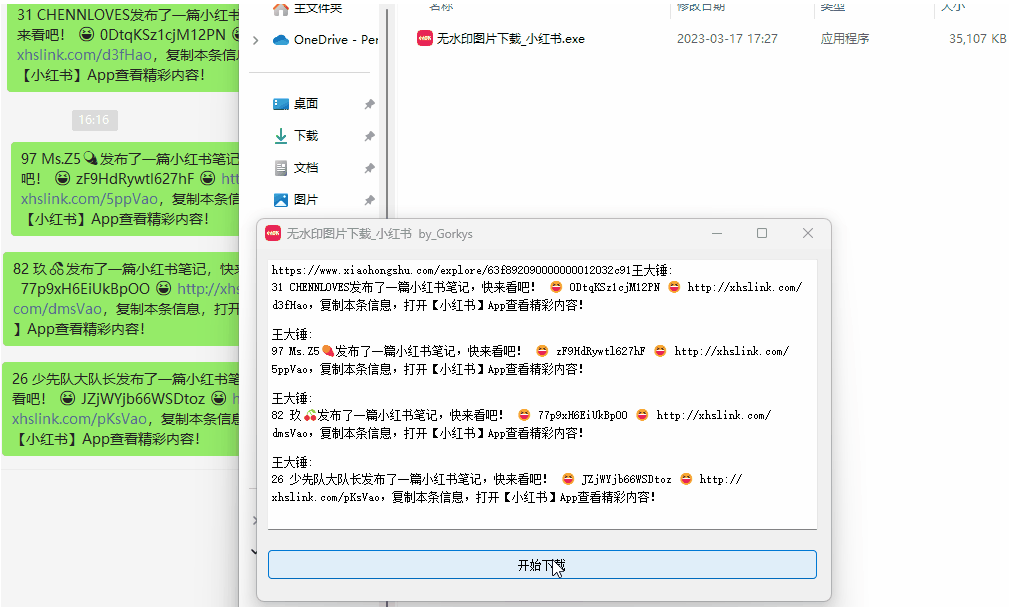Click the 26 少先队大队长 chat message bubble
The height and width of the screenshot is (611, 1009).
tap(120, 409)
